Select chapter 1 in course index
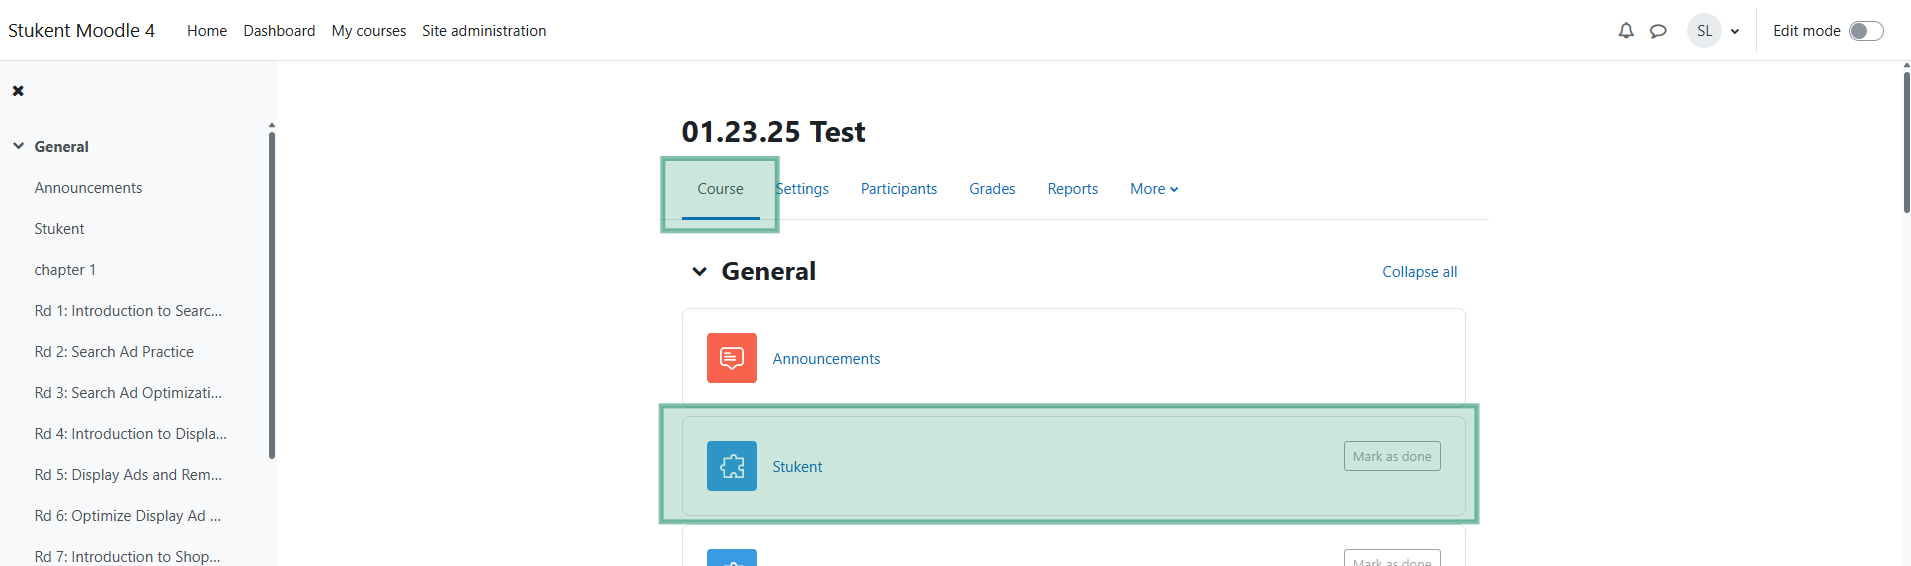1911x566 pixels. click(x=65, y=270)
